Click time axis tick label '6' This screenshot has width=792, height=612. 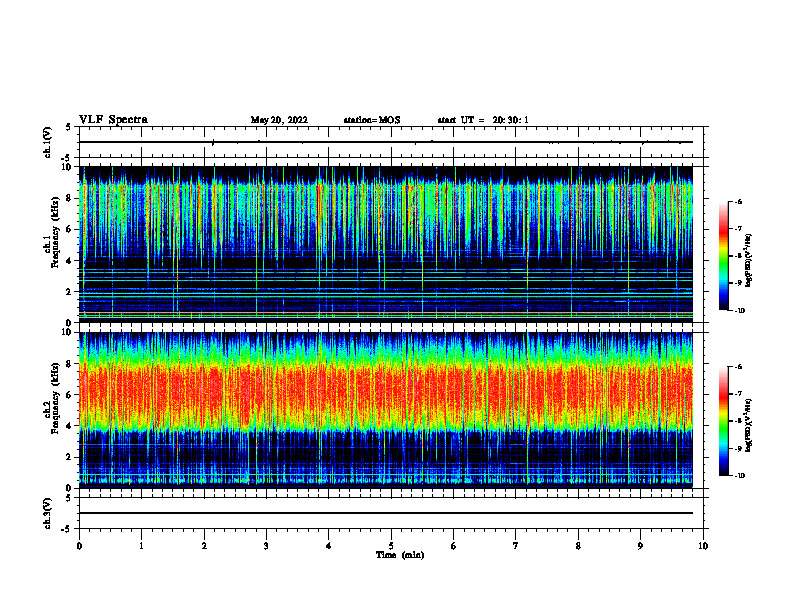[454, 546]
